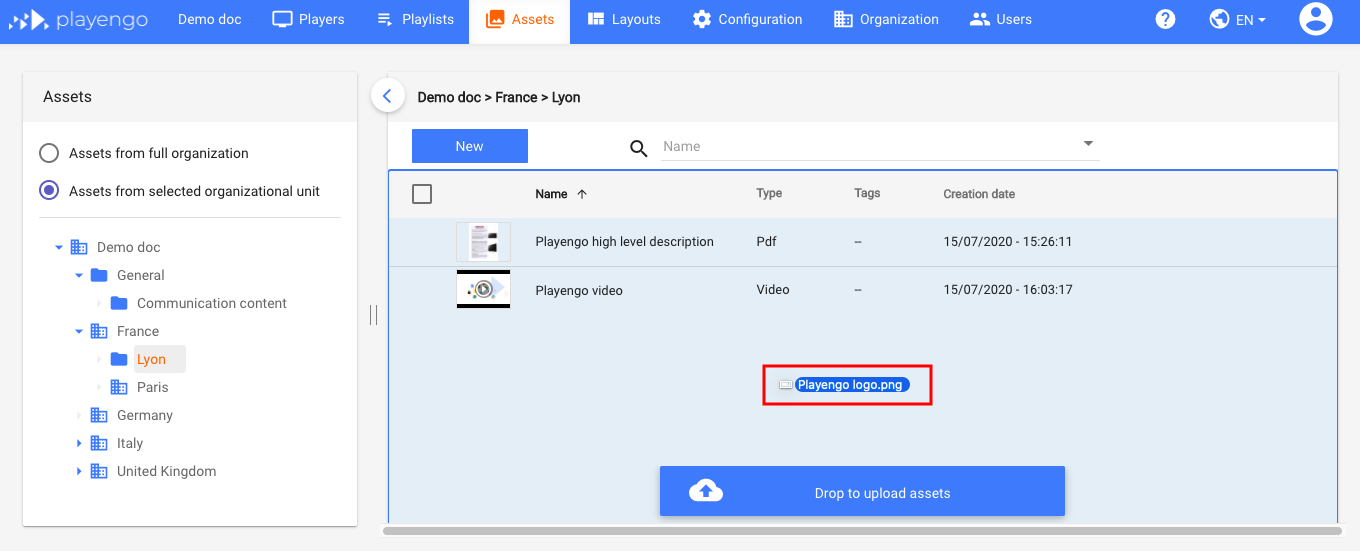Click the 15/07/2020 - 16:03:17 creation date
Image resolution: width=1360 pixels, height=551 pixels.
coord(1008,290)
